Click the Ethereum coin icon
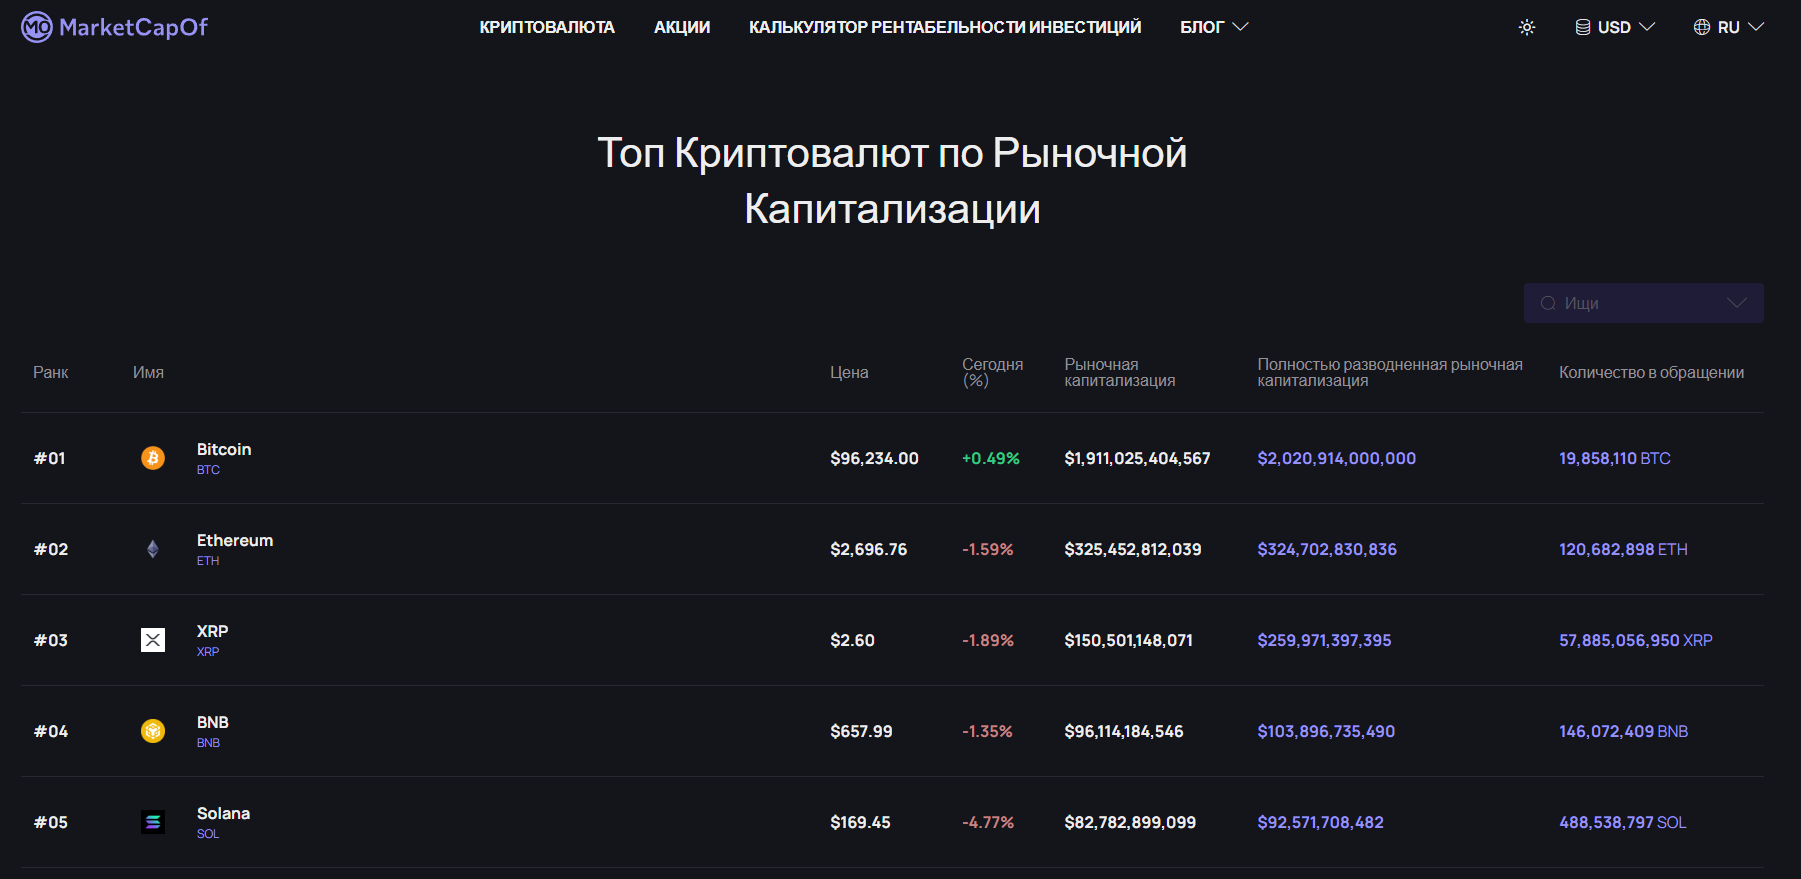This screenshot has width=1801, height=879. click(153, 549)
